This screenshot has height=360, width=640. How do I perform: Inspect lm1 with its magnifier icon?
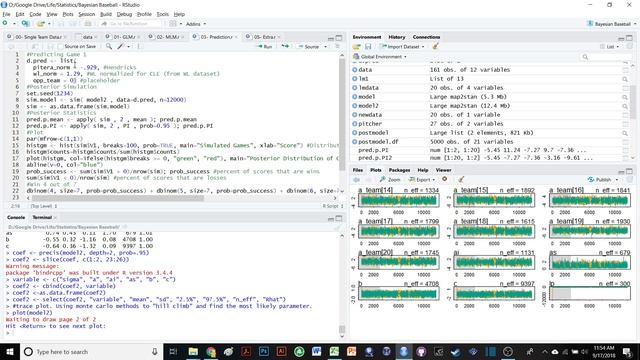click(625, 79)
